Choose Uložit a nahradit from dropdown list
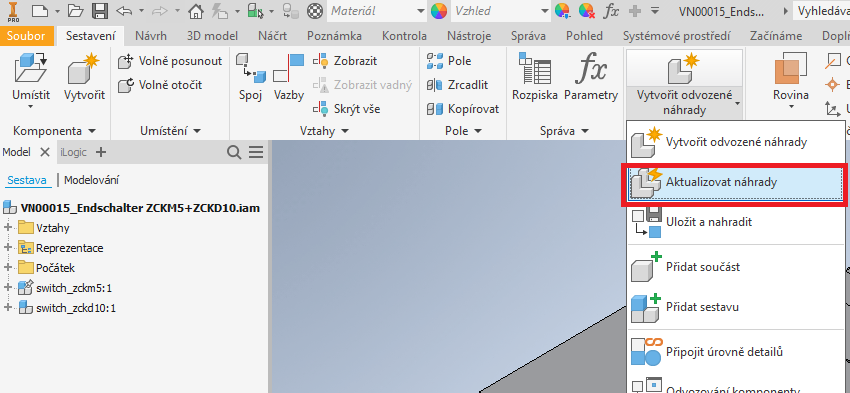 (x=737, y=222)
